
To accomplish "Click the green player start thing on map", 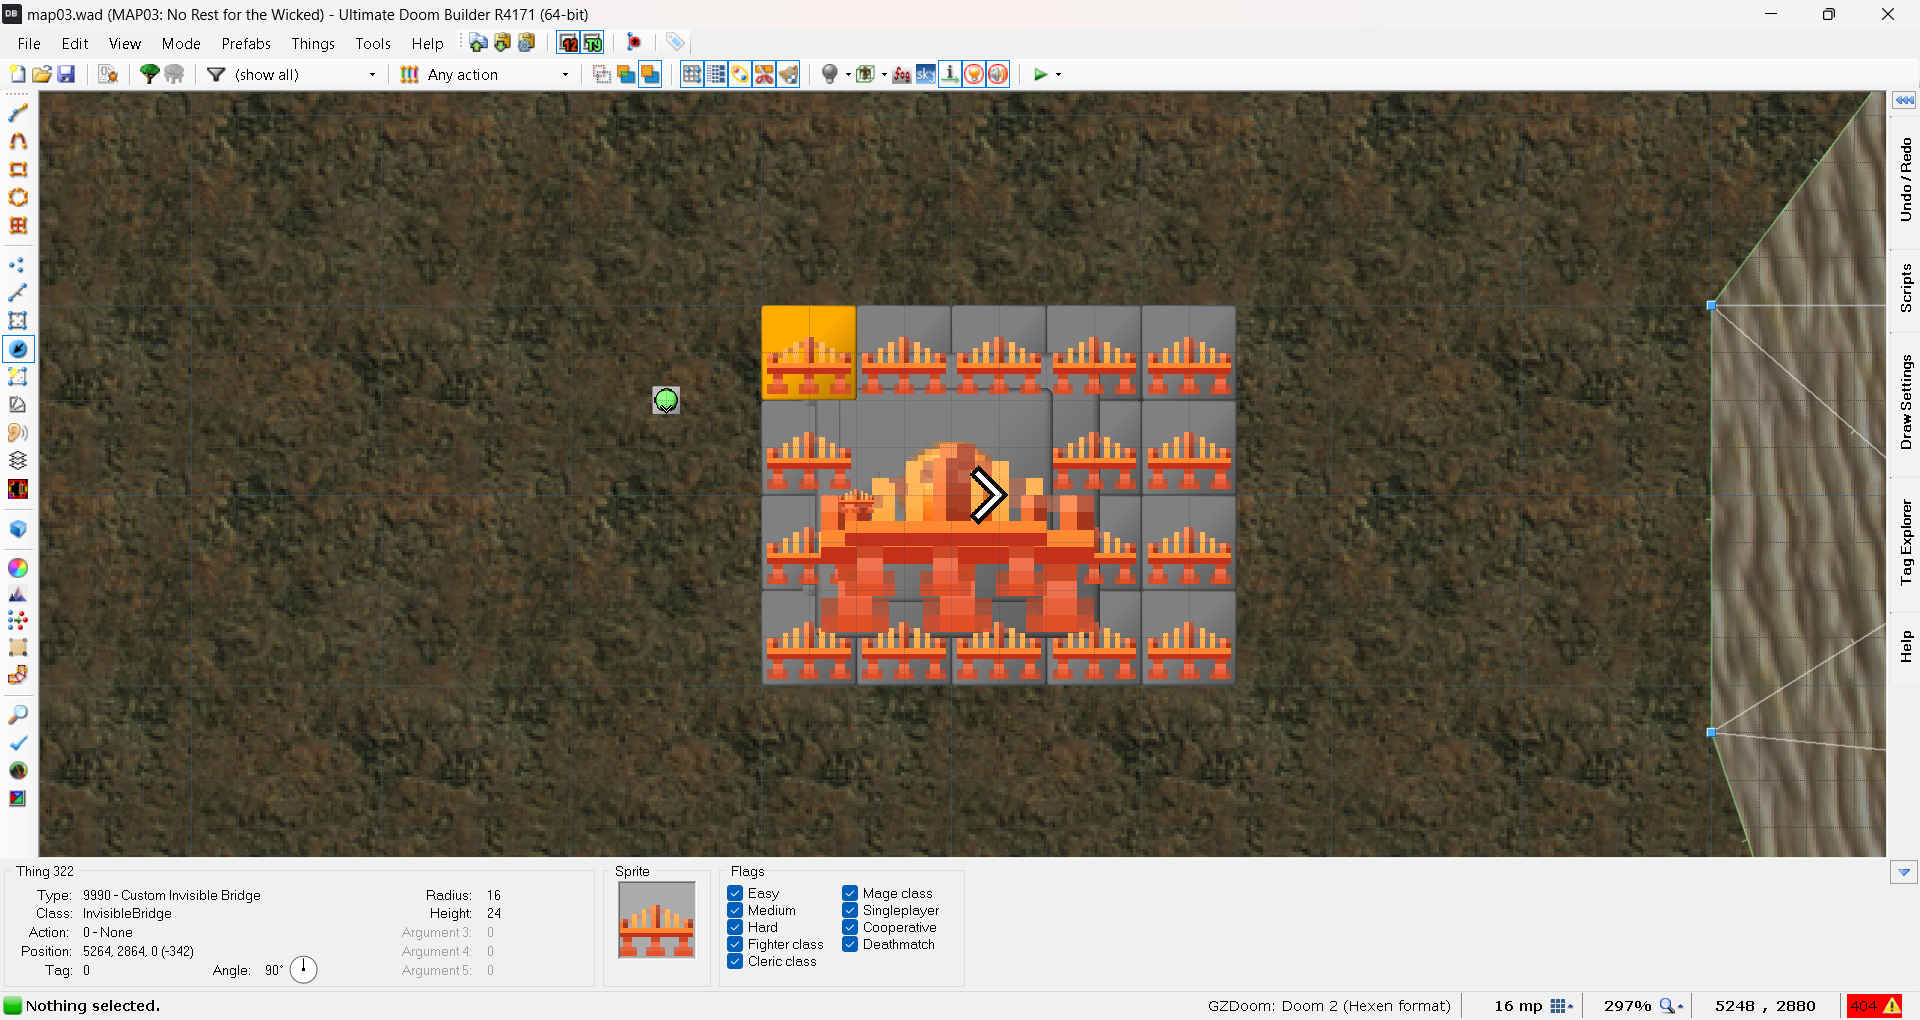I will click(666, 401).
